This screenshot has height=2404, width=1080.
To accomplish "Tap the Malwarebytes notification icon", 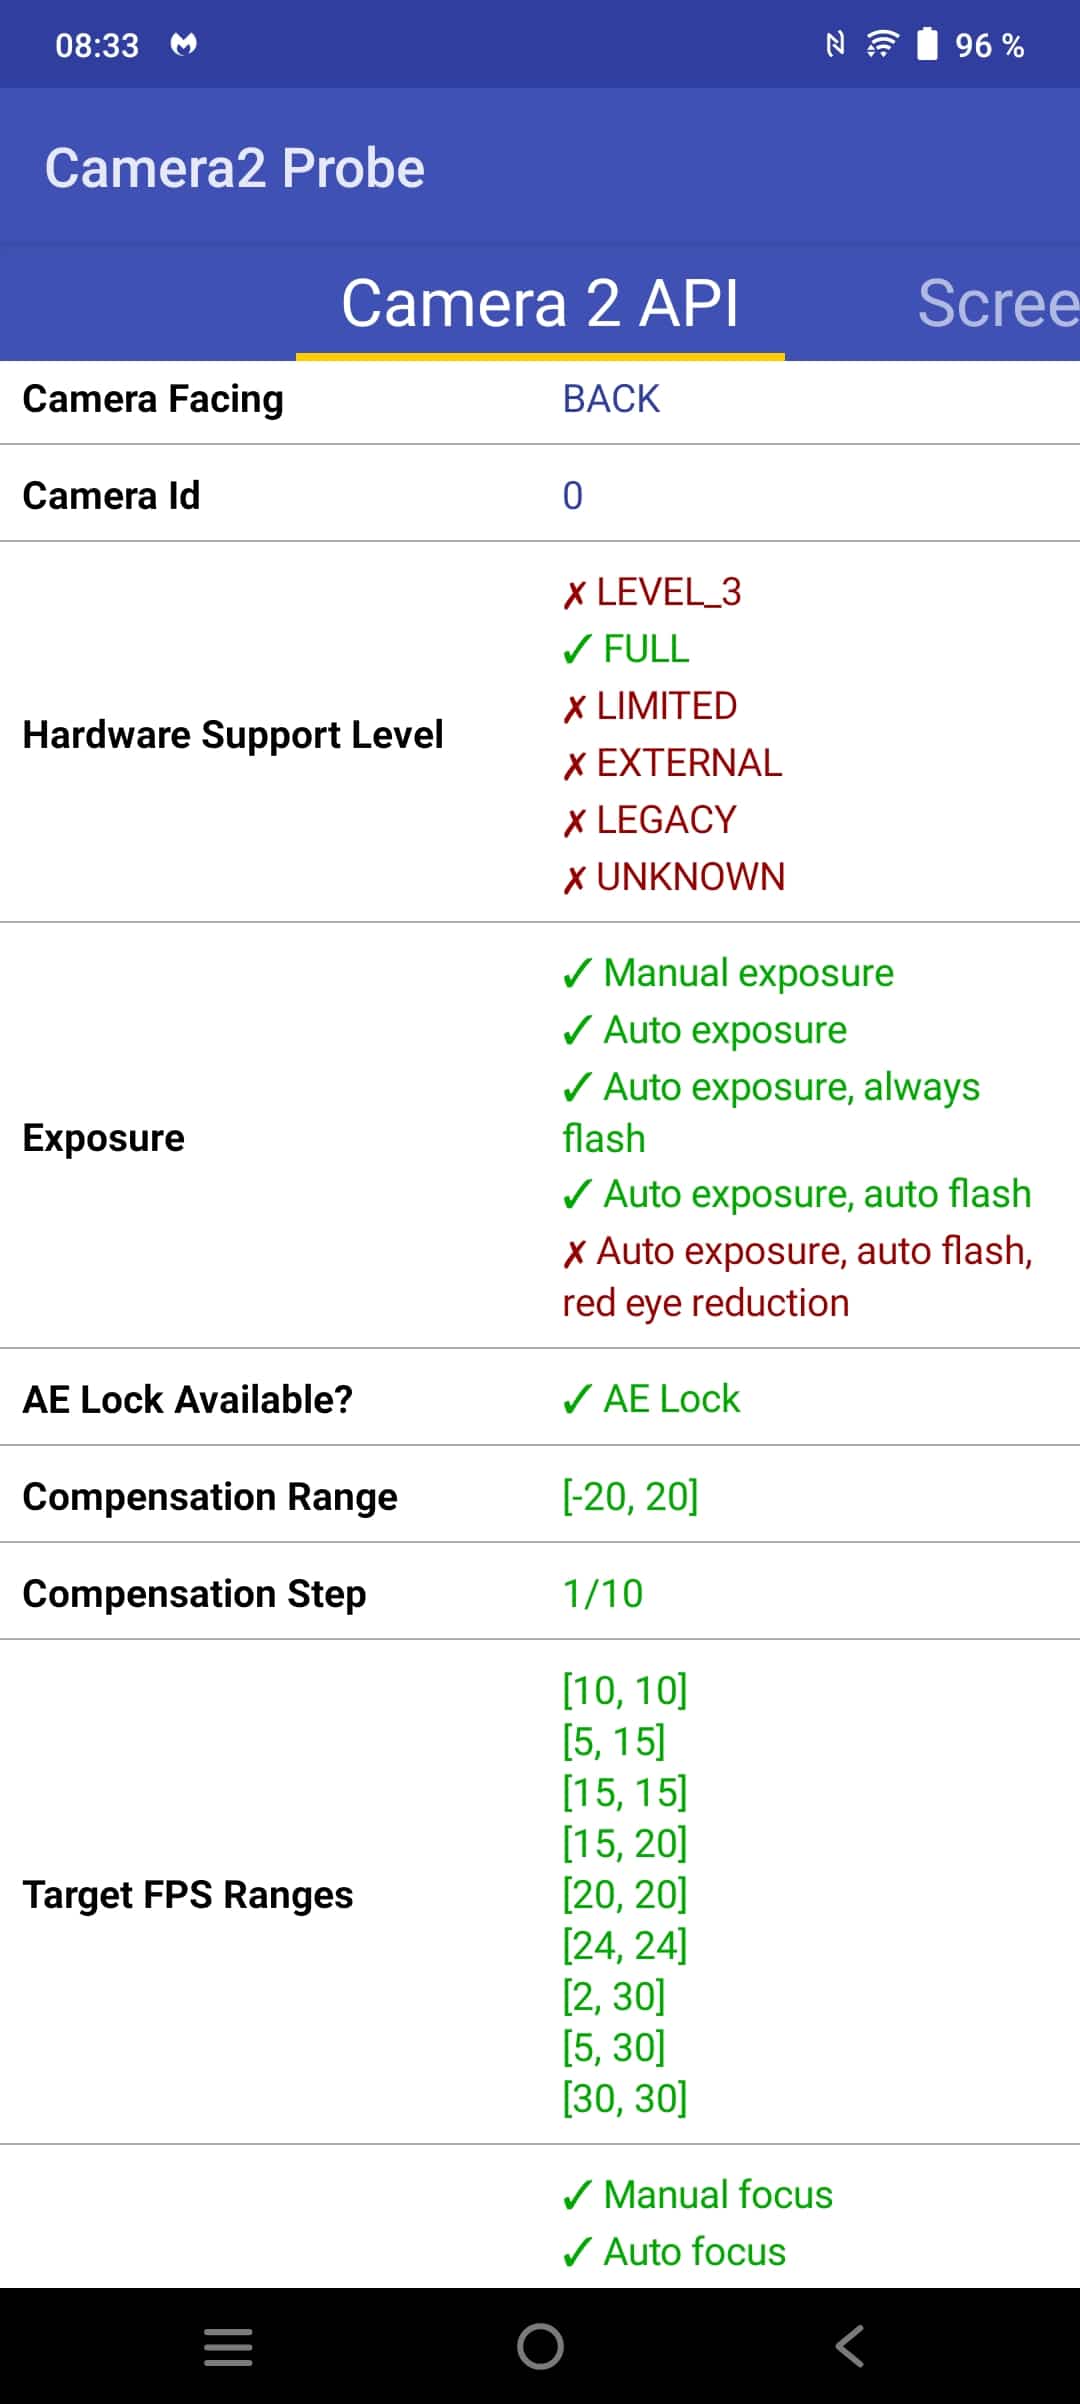I will pos(184,44).
